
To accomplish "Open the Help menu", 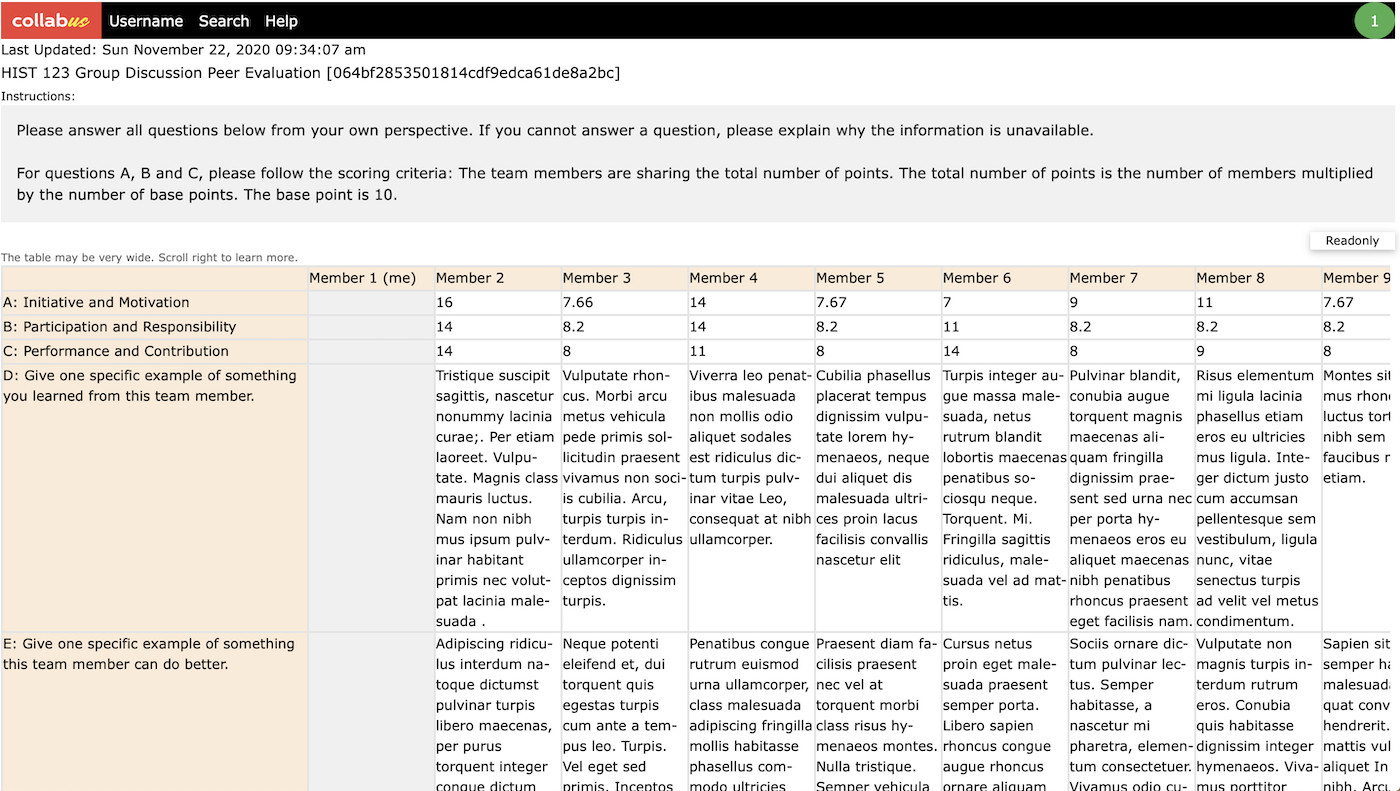I will (x=281, y=21).
